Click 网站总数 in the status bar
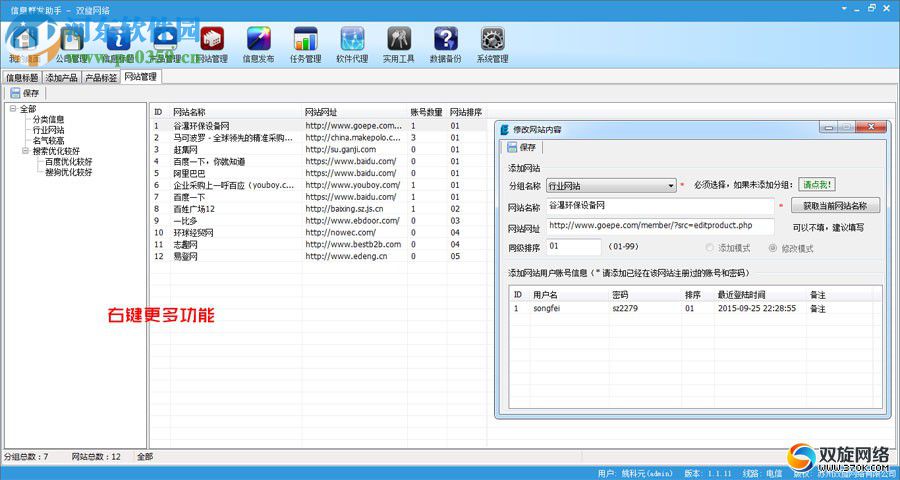Image resolution: width=900 pixels, height=480 pixels. pyautogui.click(x=96, y=457)
